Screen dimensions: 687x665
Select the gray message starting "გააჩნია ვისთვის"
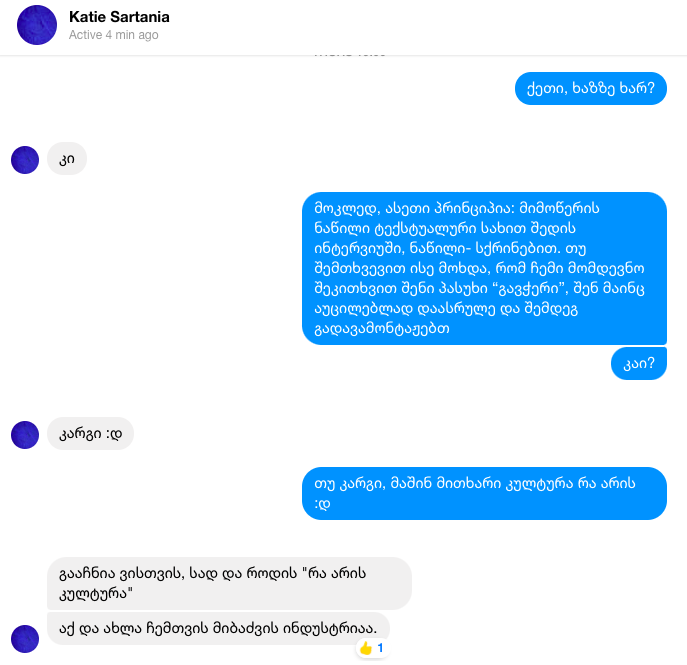229,583
